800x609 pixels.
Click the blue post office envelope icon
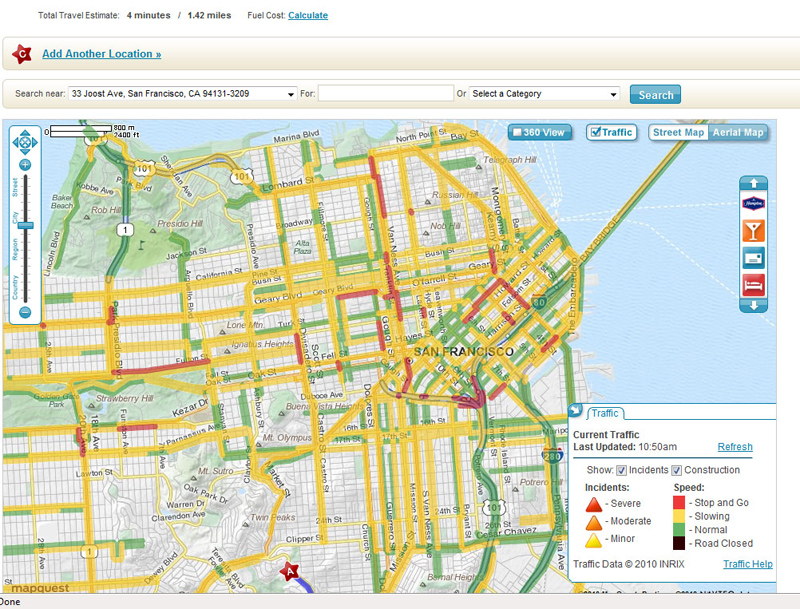(753, 257)
